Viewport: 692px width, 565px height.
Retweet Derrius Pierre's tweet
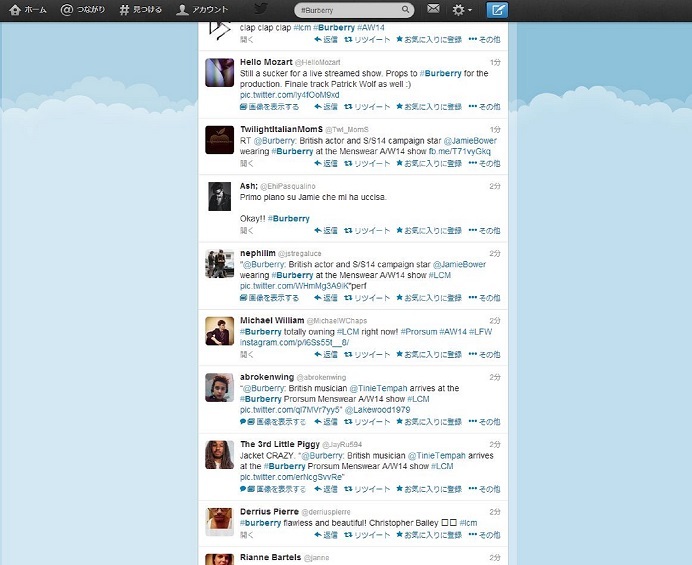click(x=367, y=535)
